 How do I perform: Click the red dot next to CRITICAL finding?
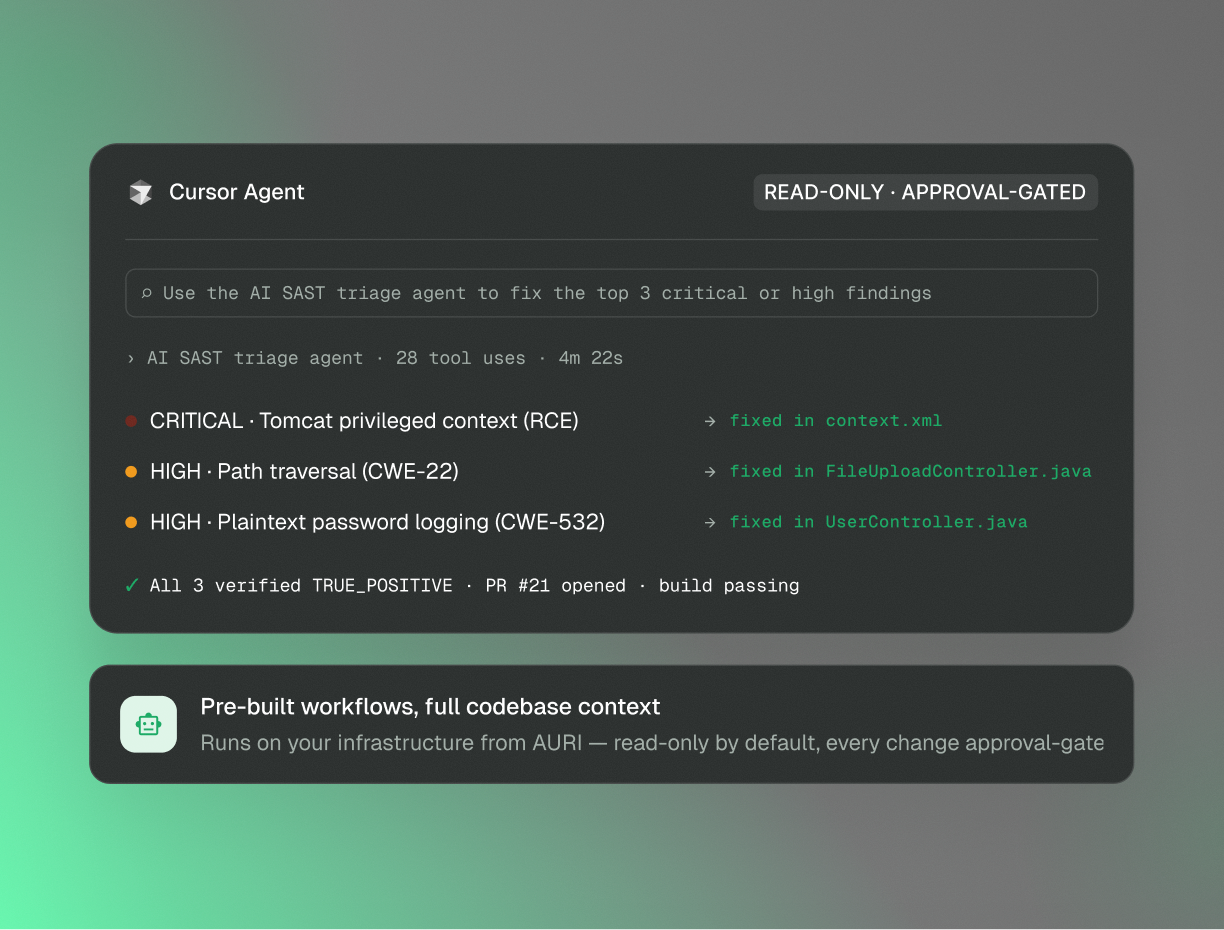click(131, 421)
